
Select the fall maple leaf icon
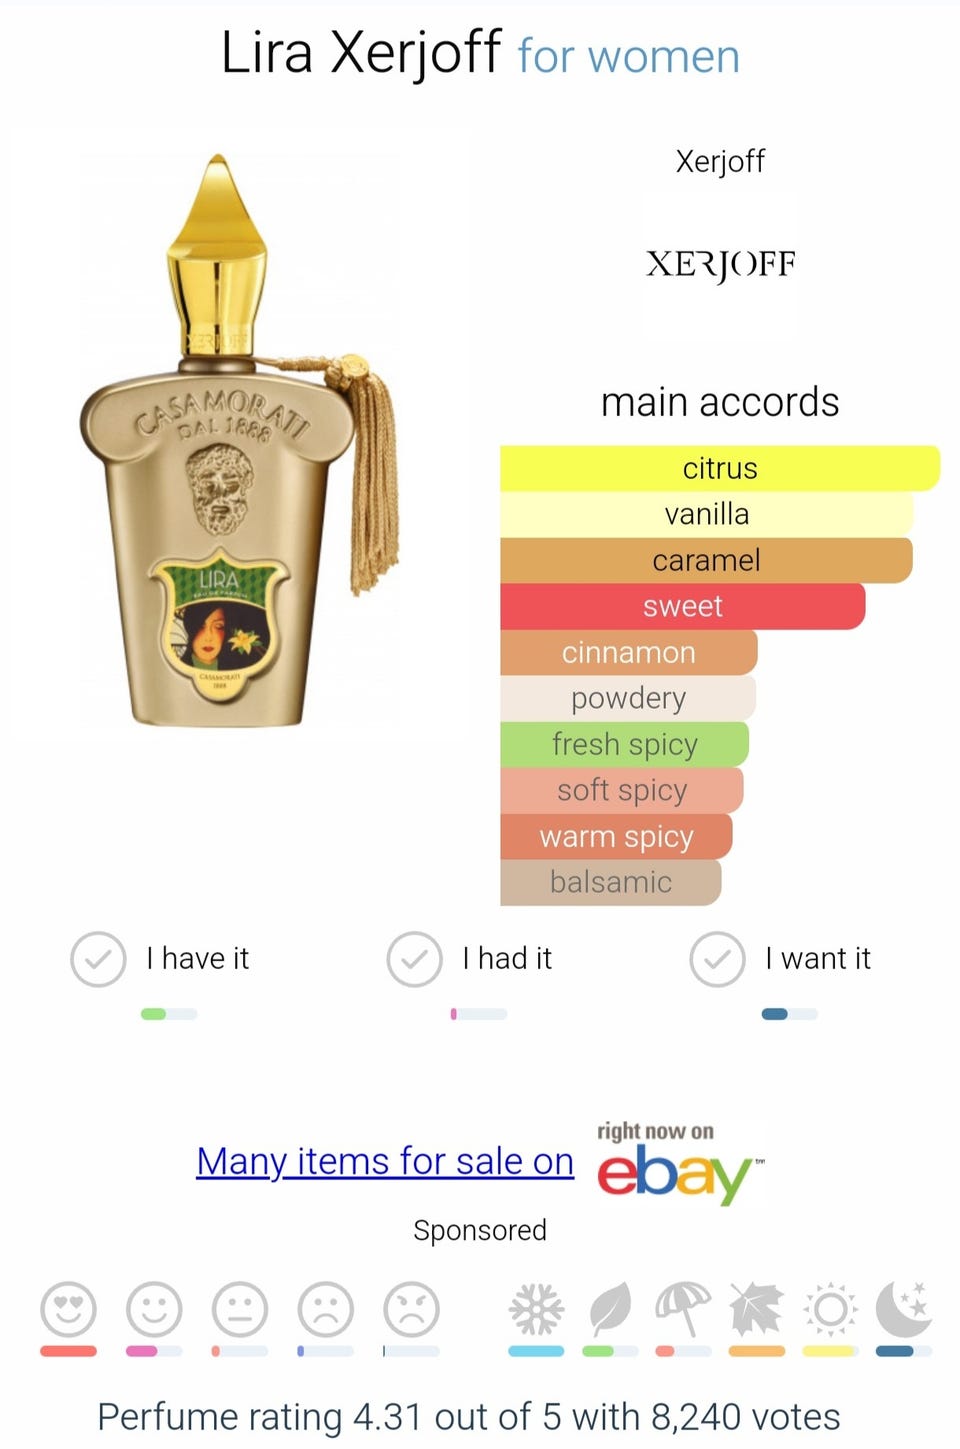(756, 1309)
